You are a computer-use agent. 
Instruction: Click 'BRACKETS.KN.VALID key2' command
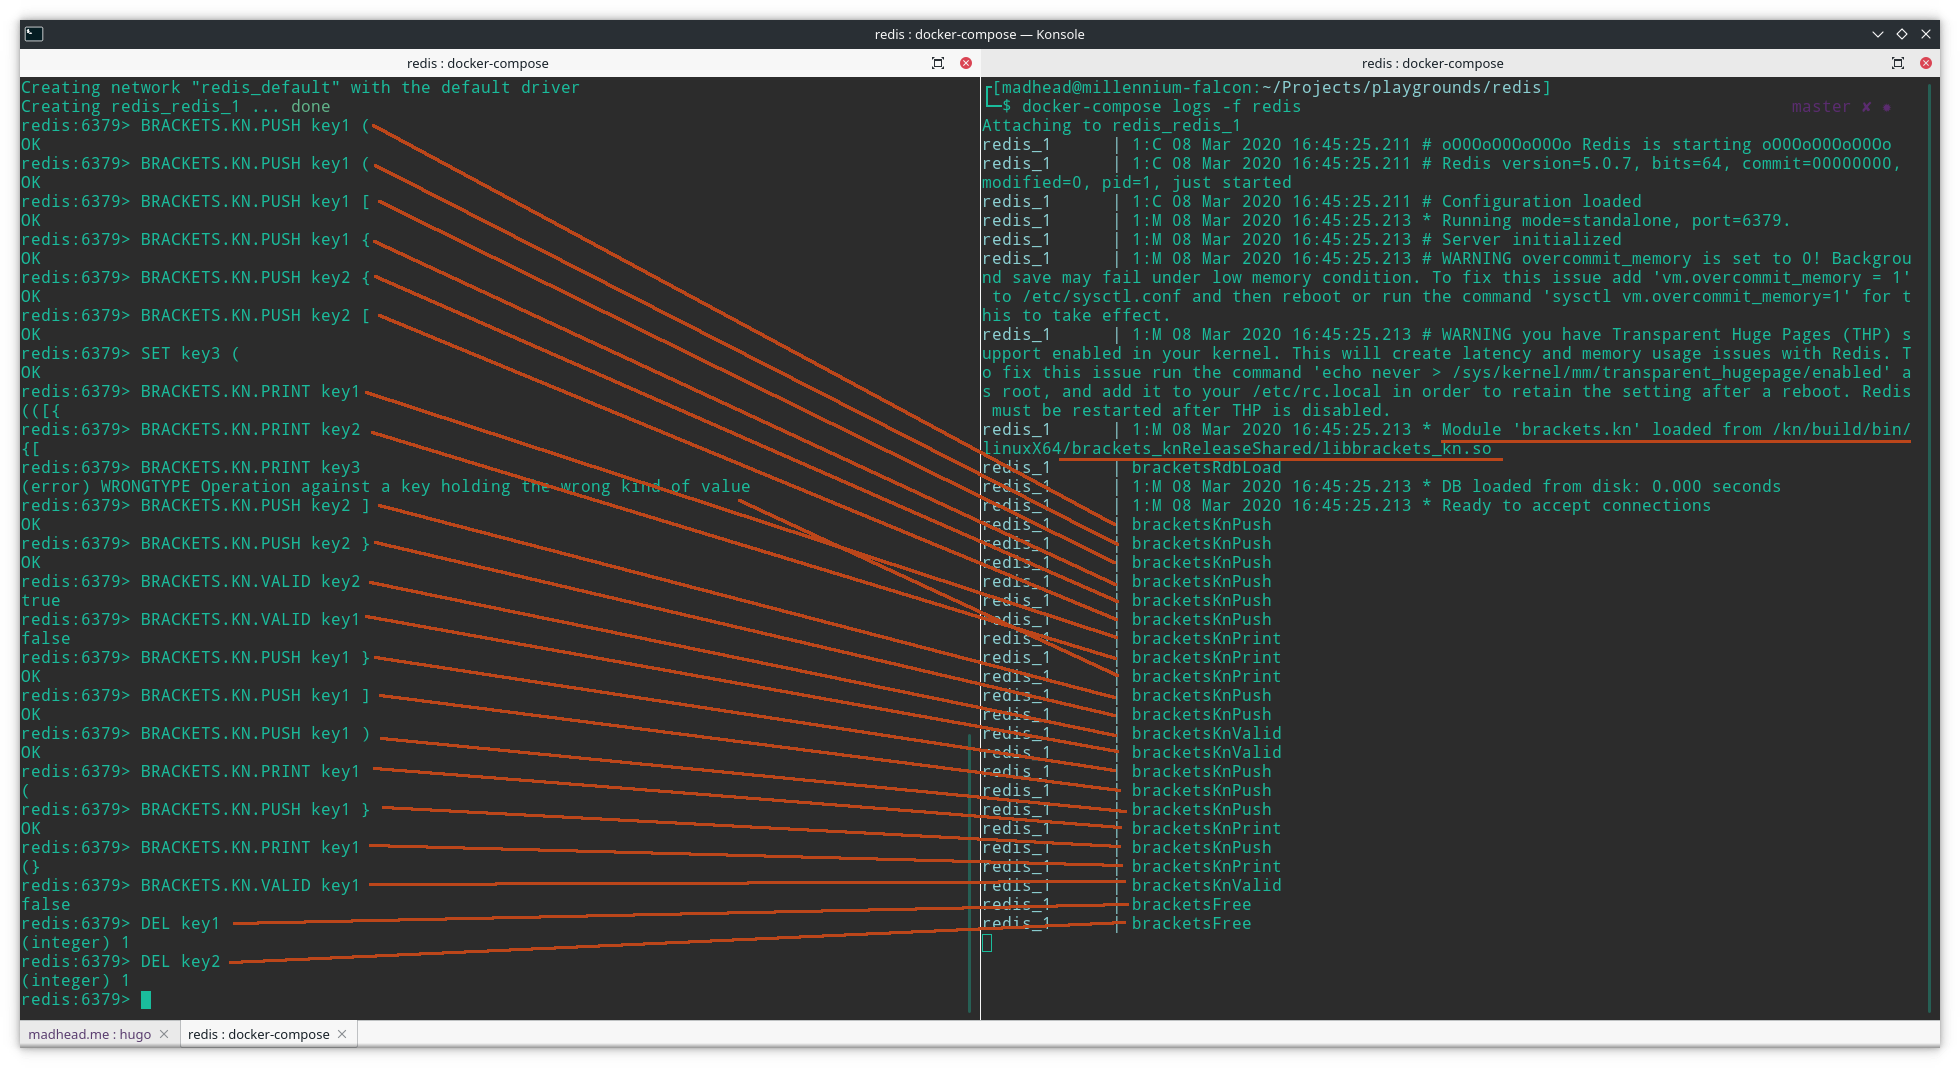(250, 581)
